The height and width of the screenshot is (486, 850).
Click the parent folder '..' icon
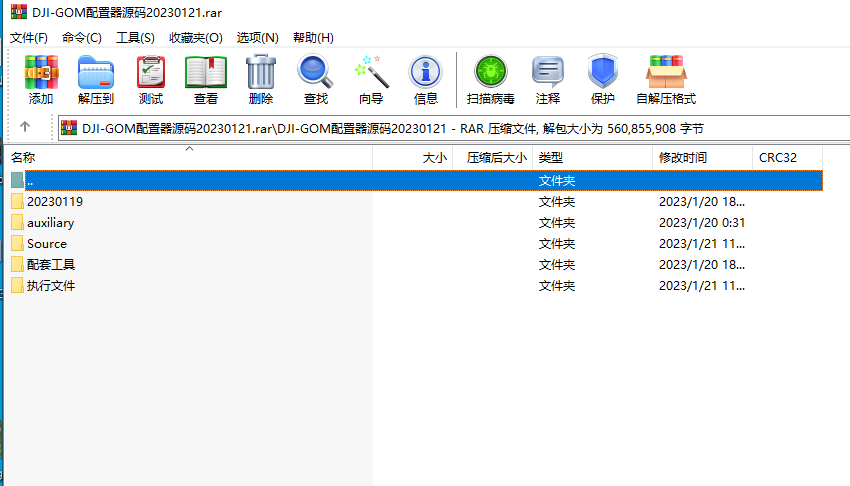(x=17, y=180)
